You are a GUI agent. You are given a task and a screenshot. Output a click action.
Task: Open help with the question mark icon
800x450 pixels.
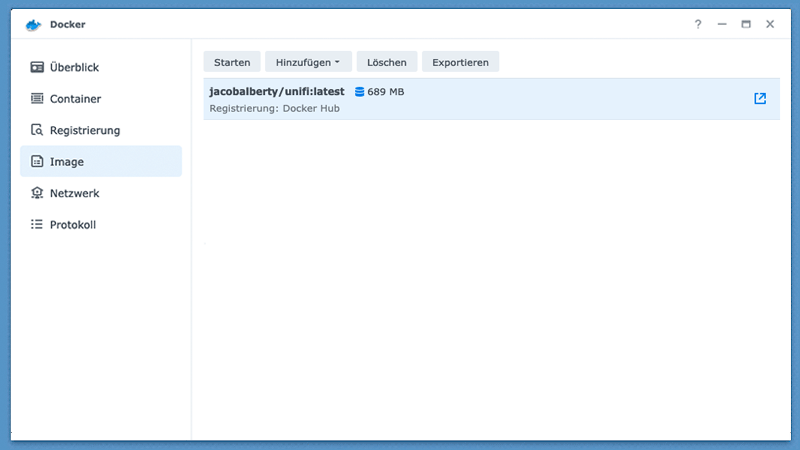coord(698,25)
